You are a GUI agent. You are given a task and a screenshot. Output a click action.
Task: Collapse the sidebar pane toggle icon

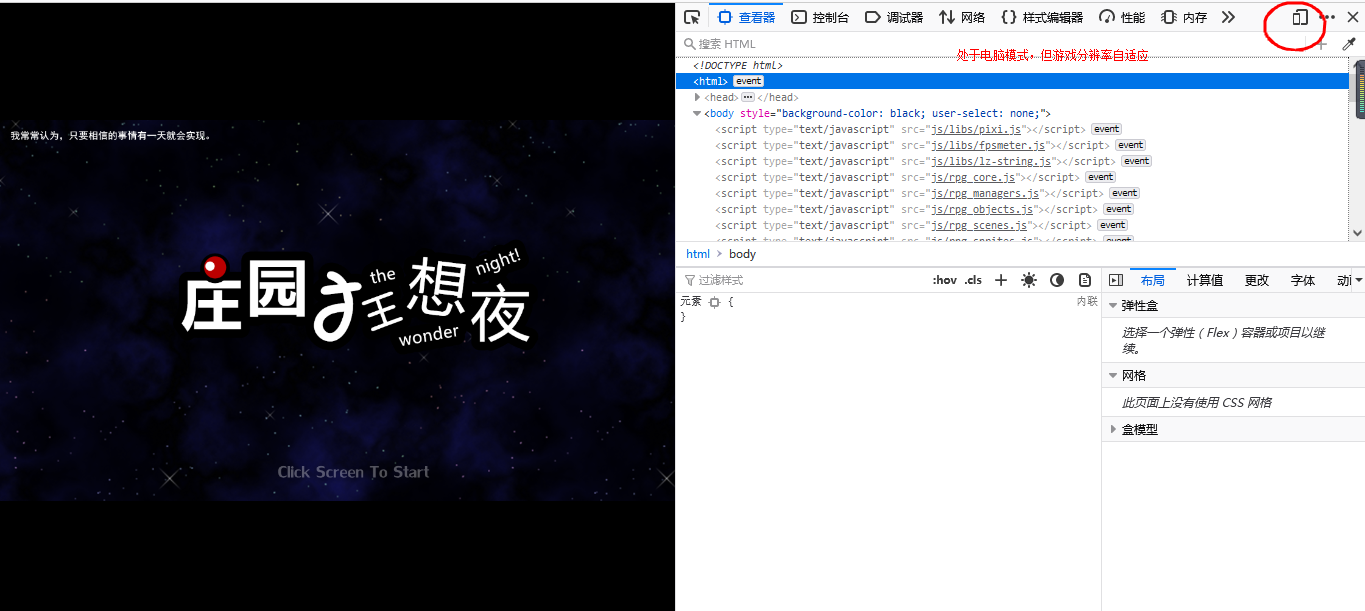pos(1116,280)
